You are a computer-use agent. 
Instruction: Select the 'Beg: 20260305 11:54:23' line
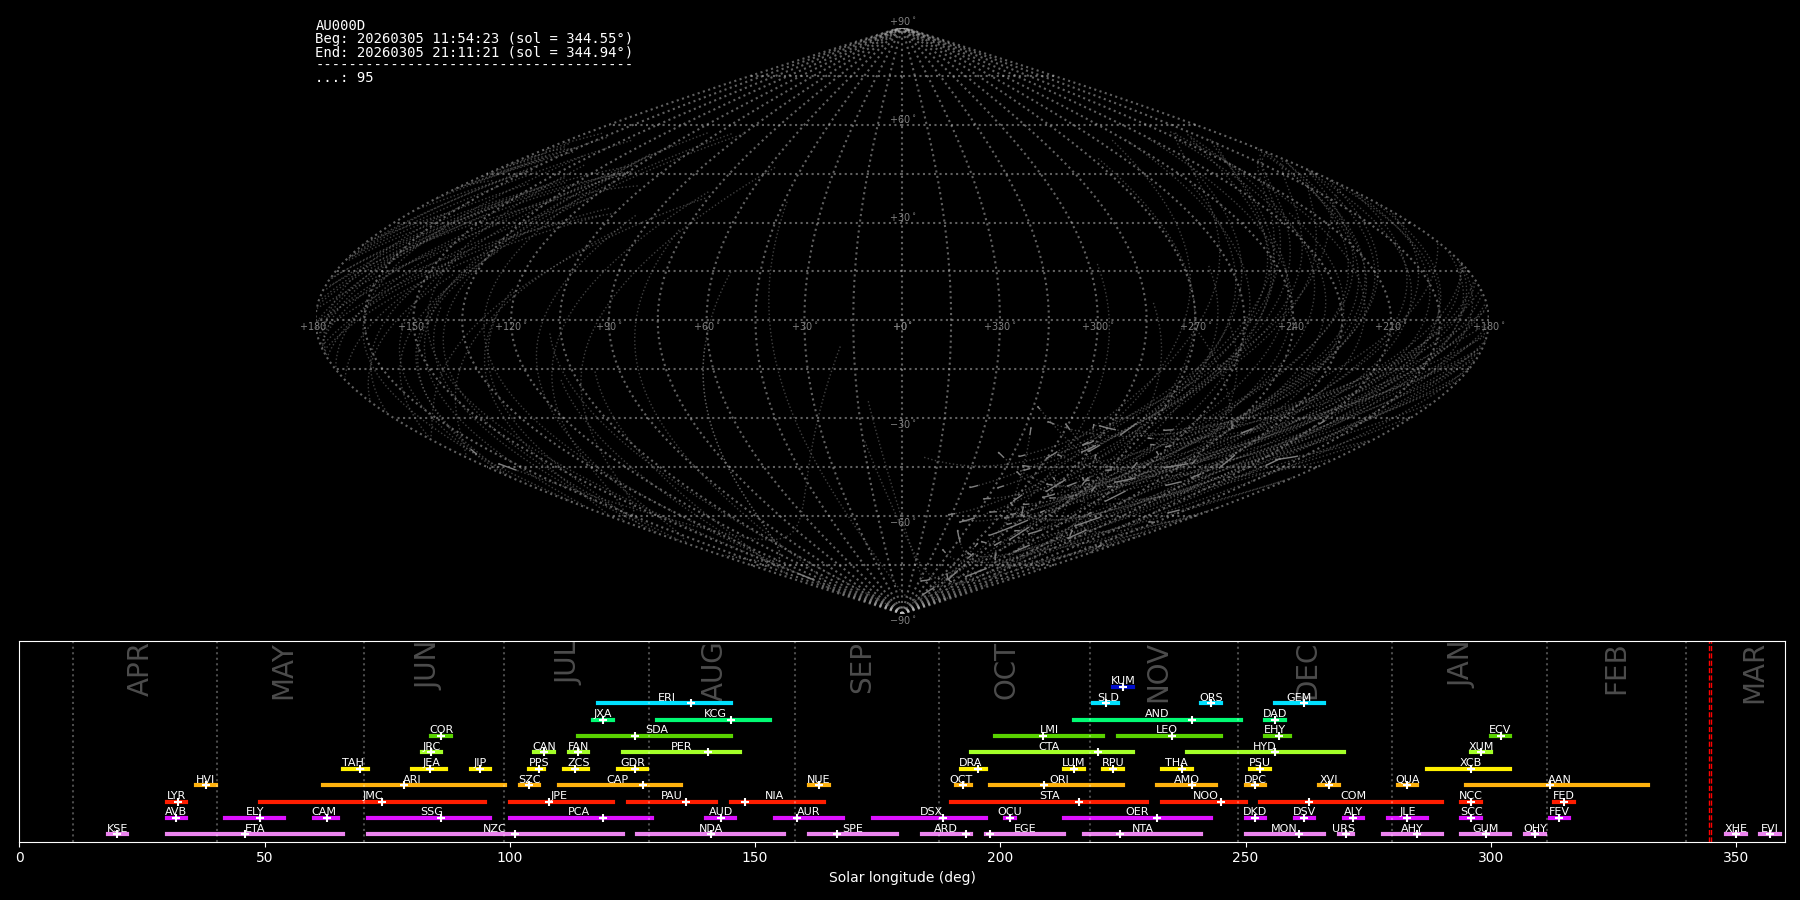pyautogui.click(x=474, y=39)
